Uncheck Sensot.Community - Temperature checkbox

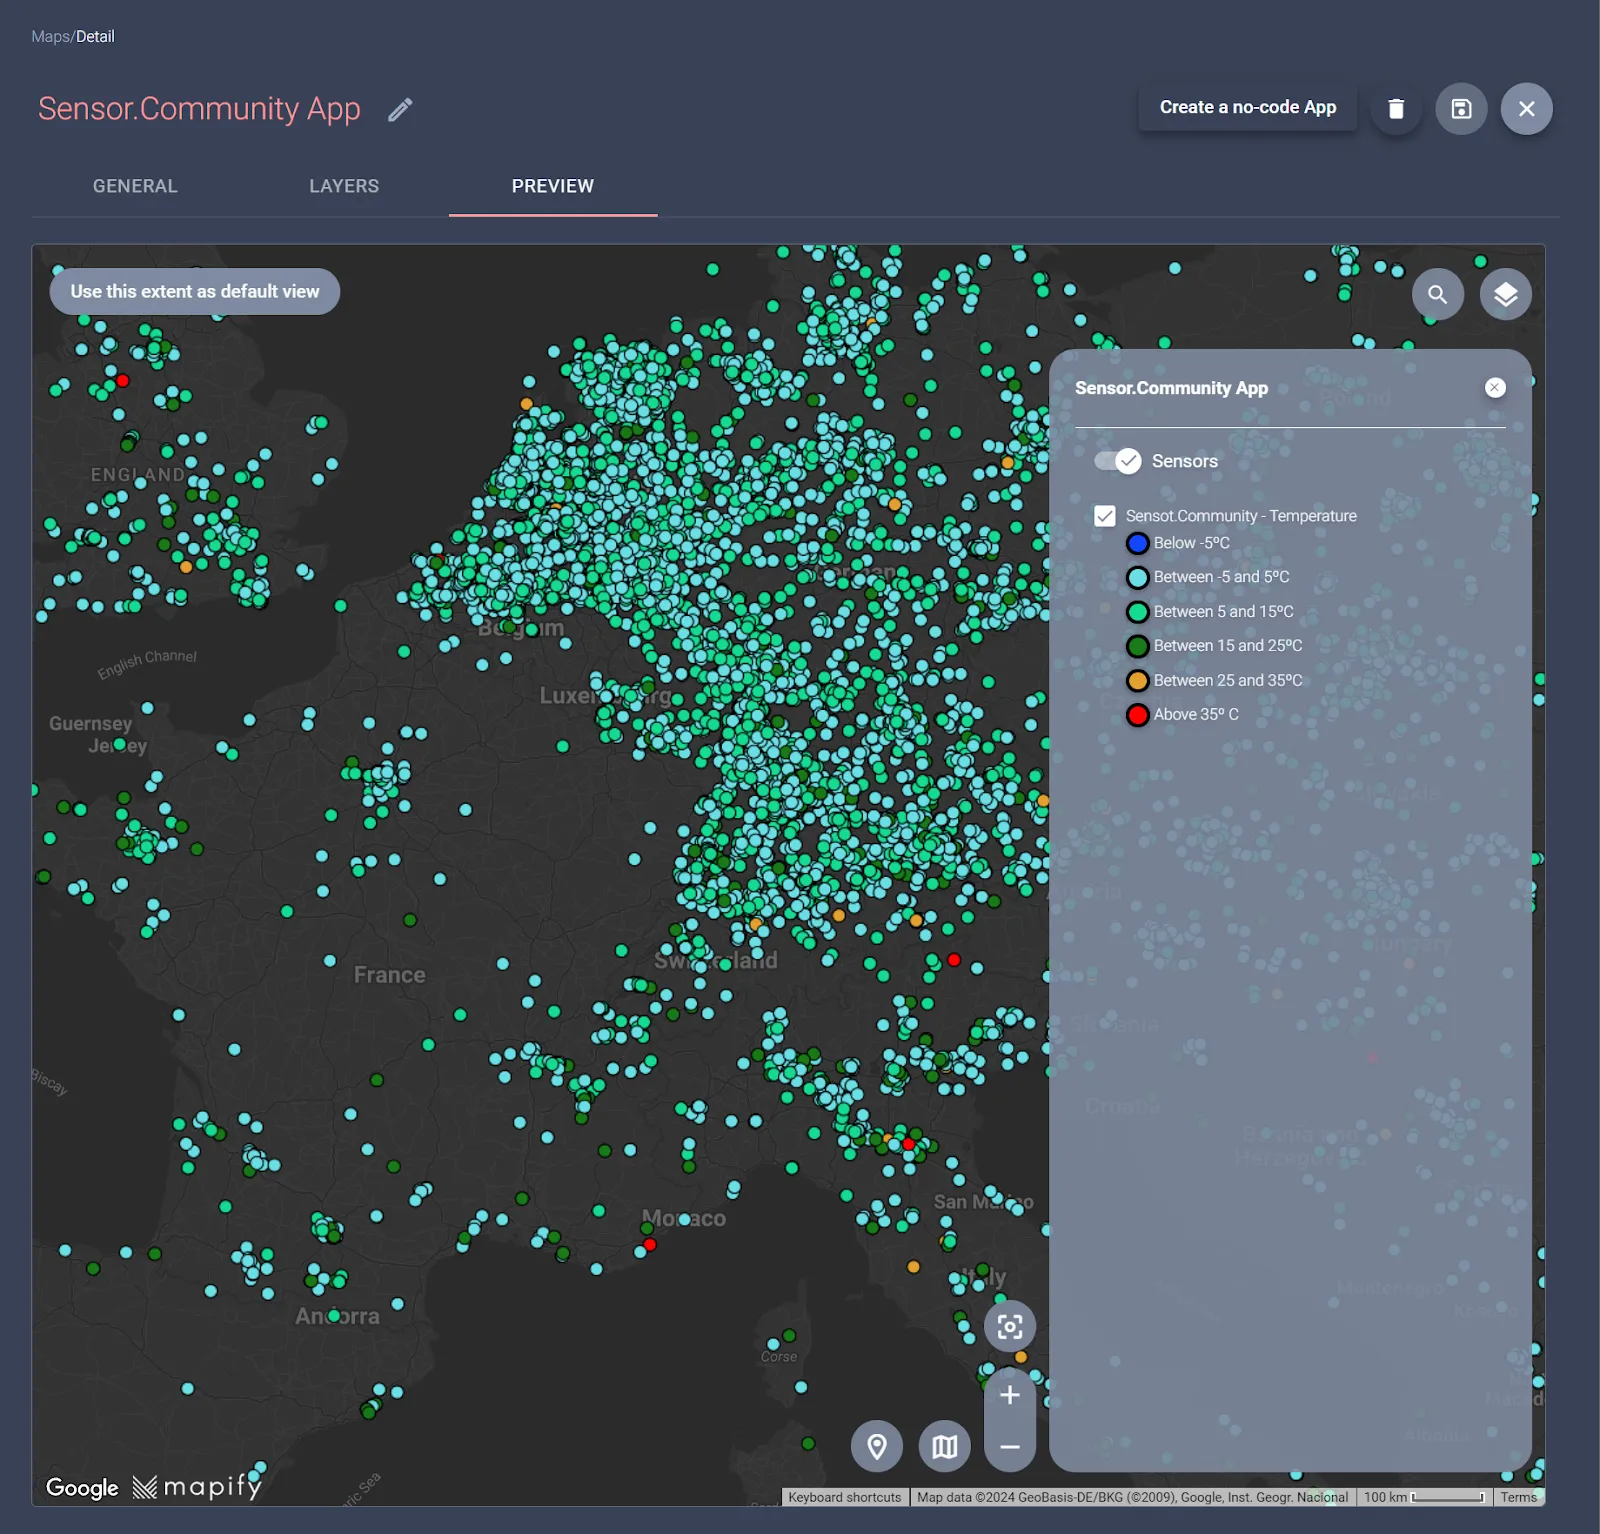[1105, 516]
